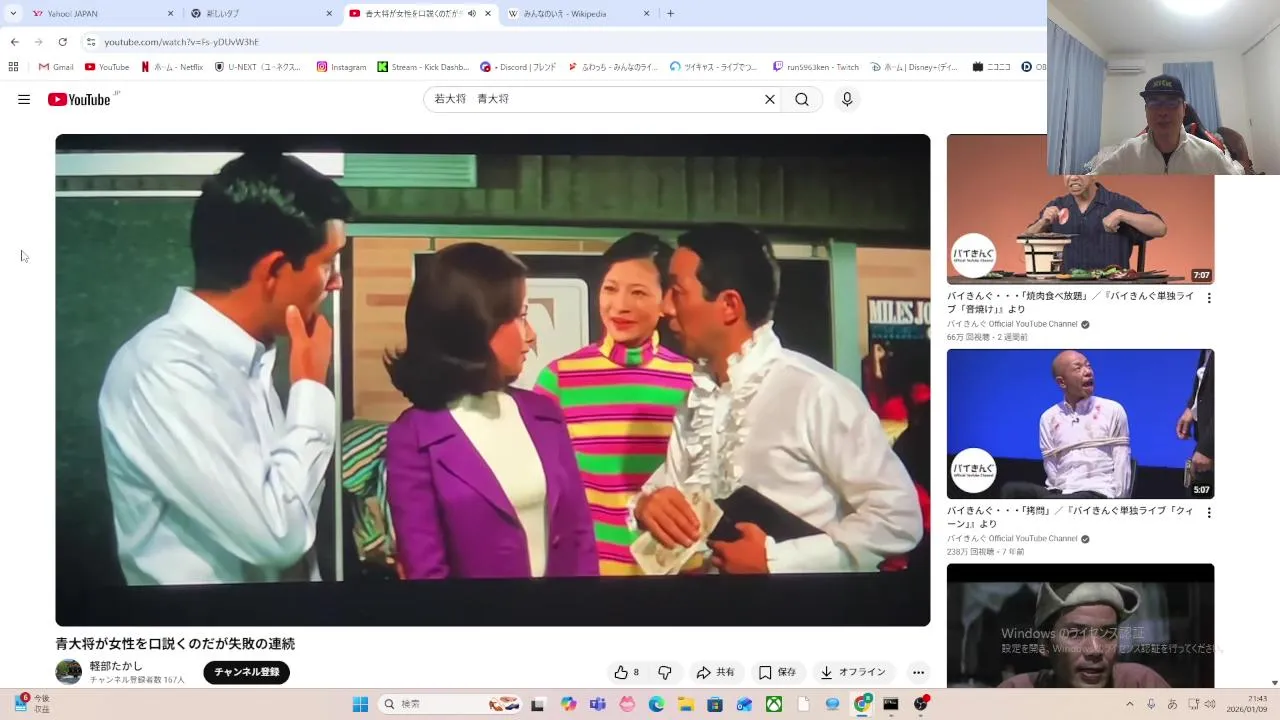Start voice search with microphone icon

tap(847, 99)
